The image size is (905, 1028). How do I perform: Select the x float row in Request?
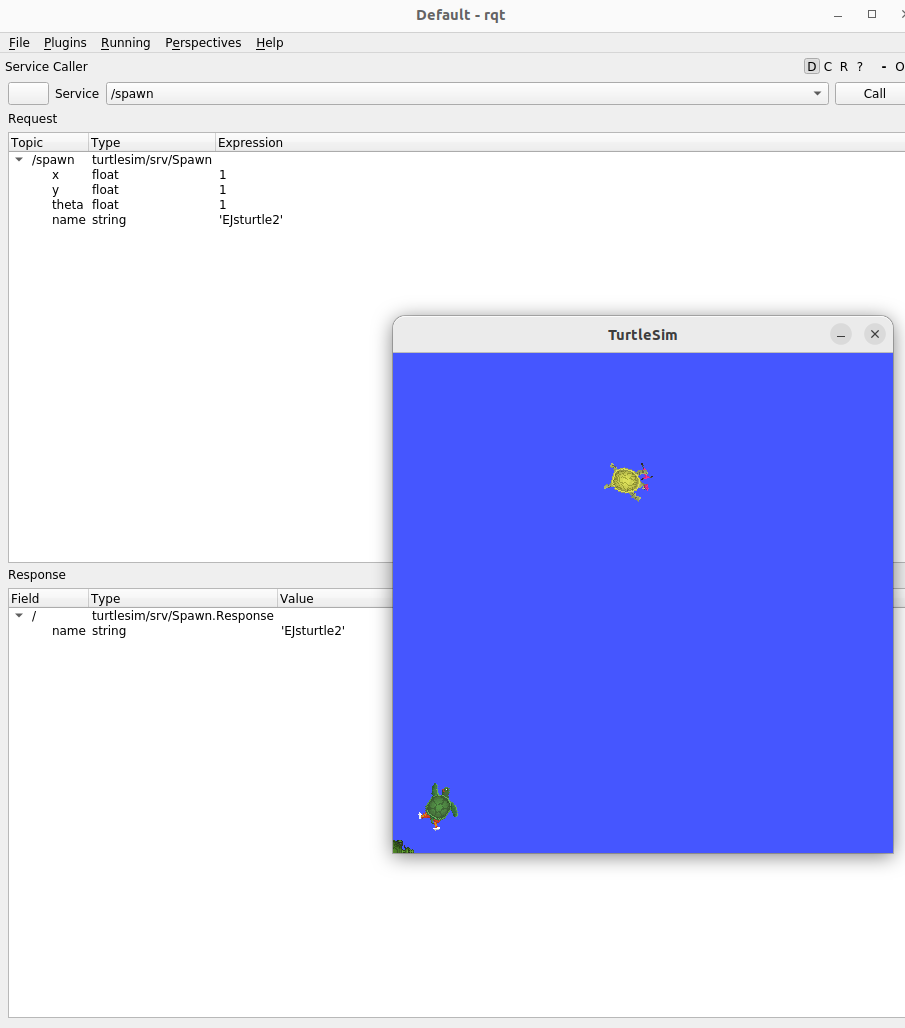[x=456, y=174]
